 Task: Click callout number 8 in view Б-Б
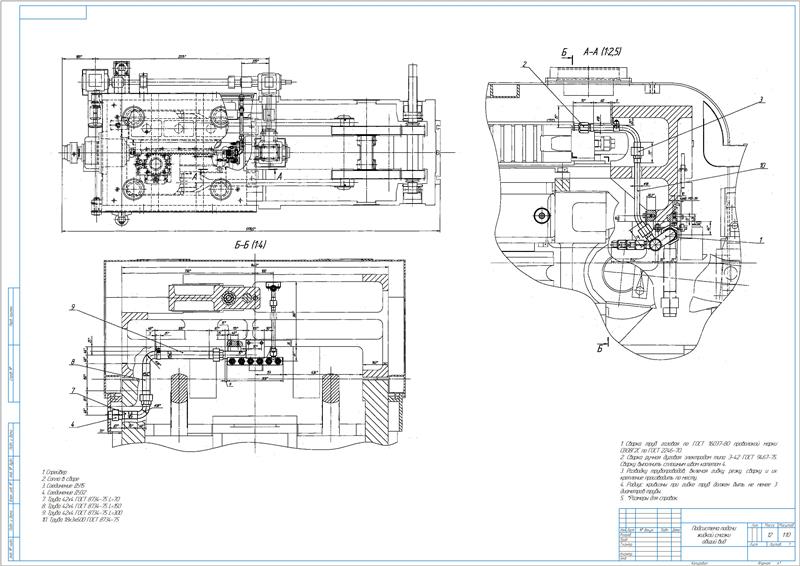click(73, 362)
